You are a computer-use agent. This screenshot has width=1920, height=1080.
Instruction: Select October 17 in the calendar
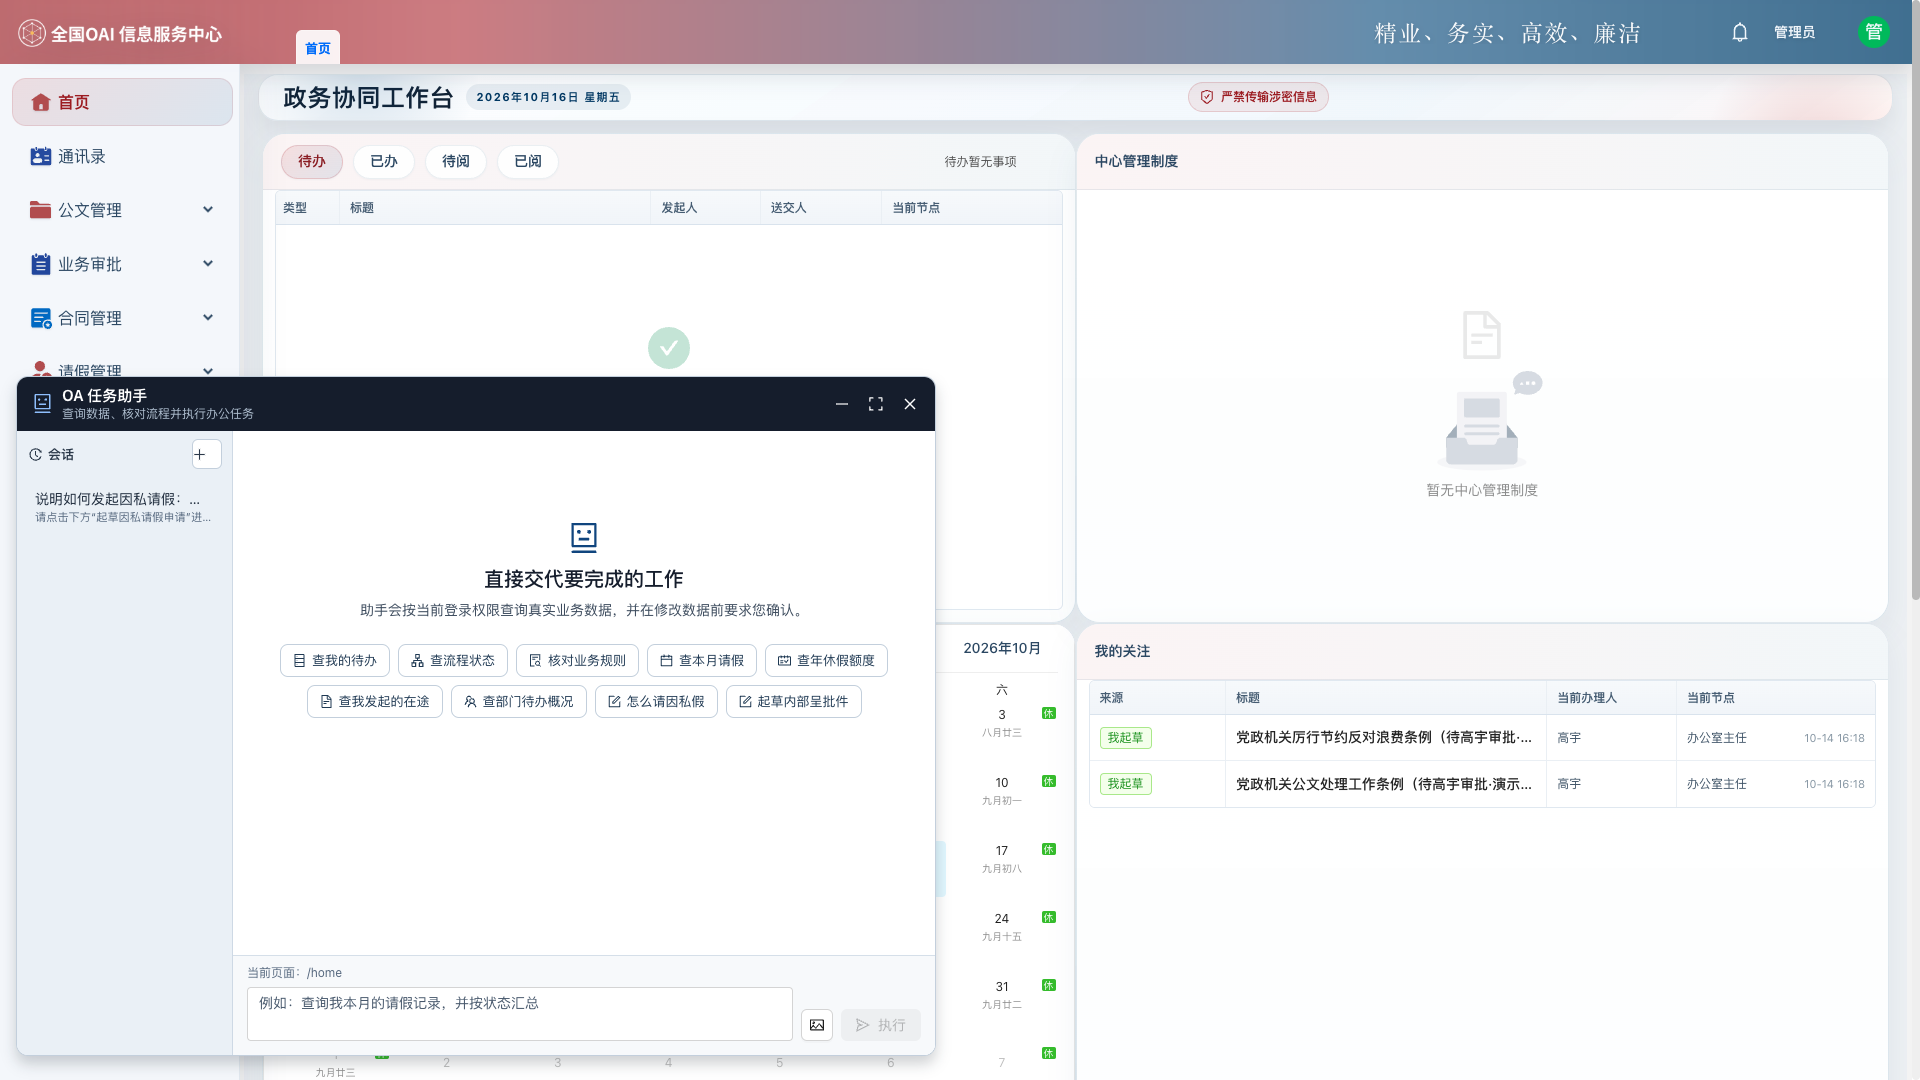click(x=1002, y=859)
